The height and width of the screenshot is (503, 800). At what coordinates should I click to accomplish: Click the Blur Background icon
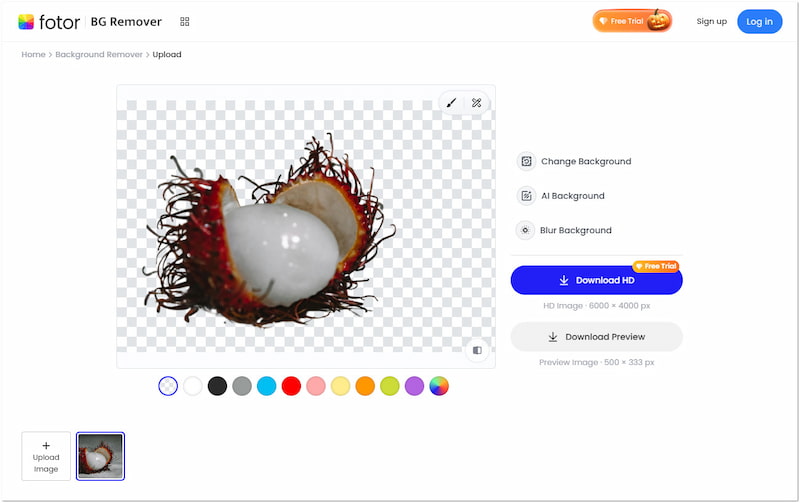(x=526, y=230)
